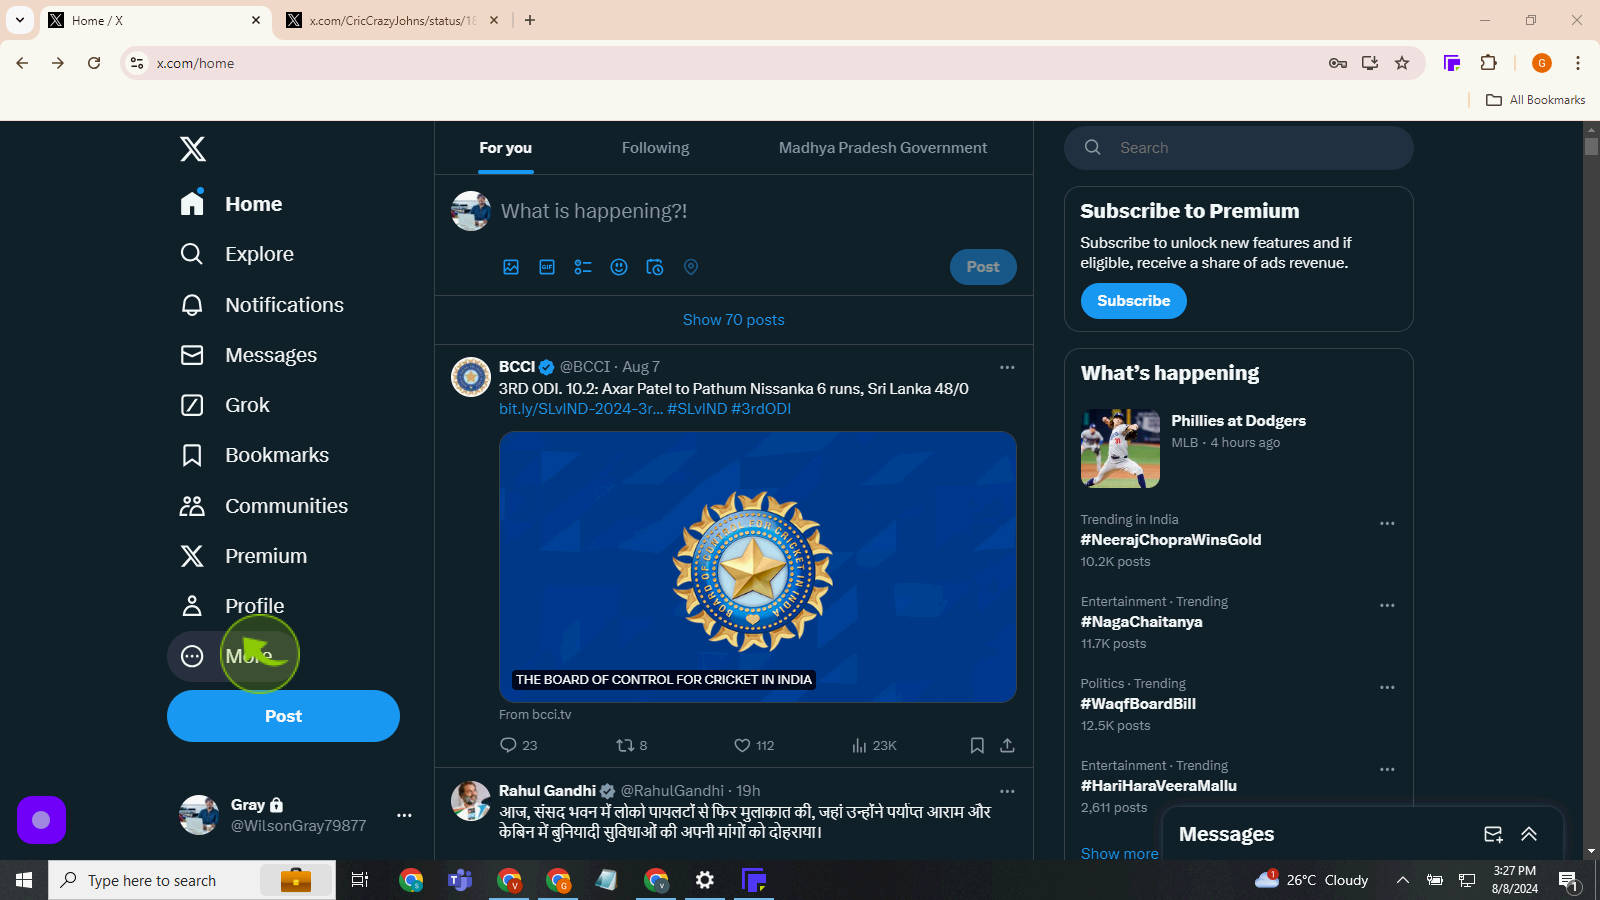Open Bookmarks in sidebar
Screen dimensions: 1600x900
pyautogui.click(x=254, y=455)
